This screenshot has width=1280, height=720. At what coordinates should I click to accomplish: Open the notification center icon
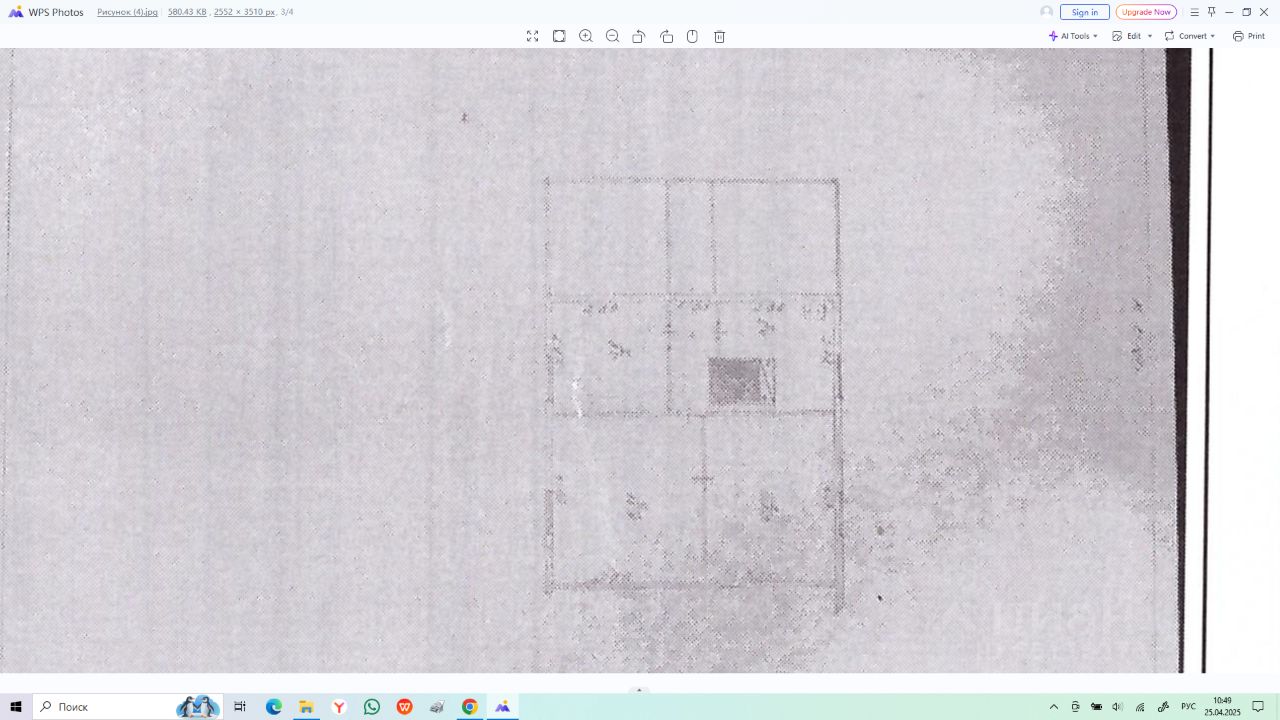[x=1258, y=707]
